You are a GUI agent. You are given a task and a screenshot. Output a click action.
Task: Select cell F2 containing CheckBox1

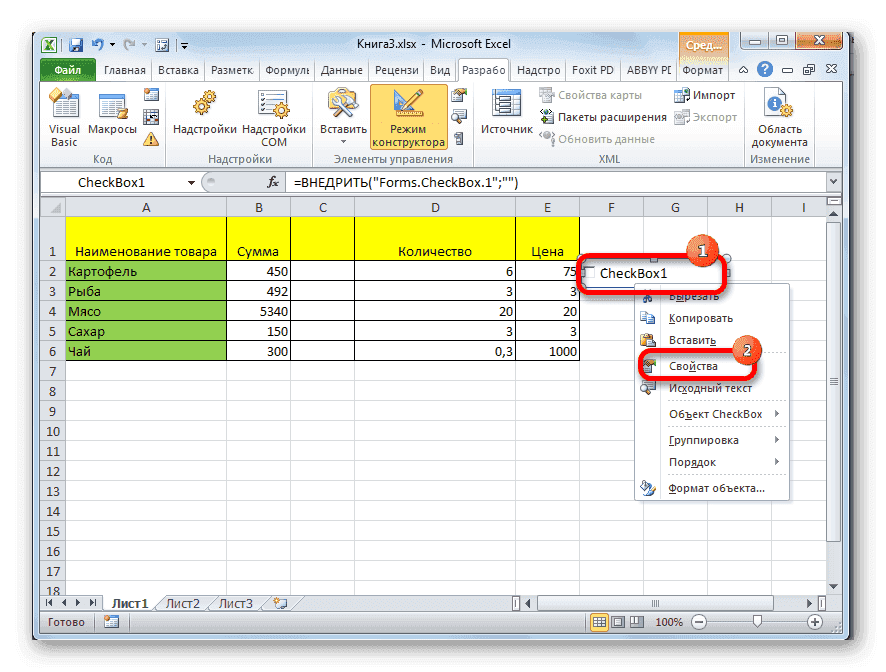[611, 270]
